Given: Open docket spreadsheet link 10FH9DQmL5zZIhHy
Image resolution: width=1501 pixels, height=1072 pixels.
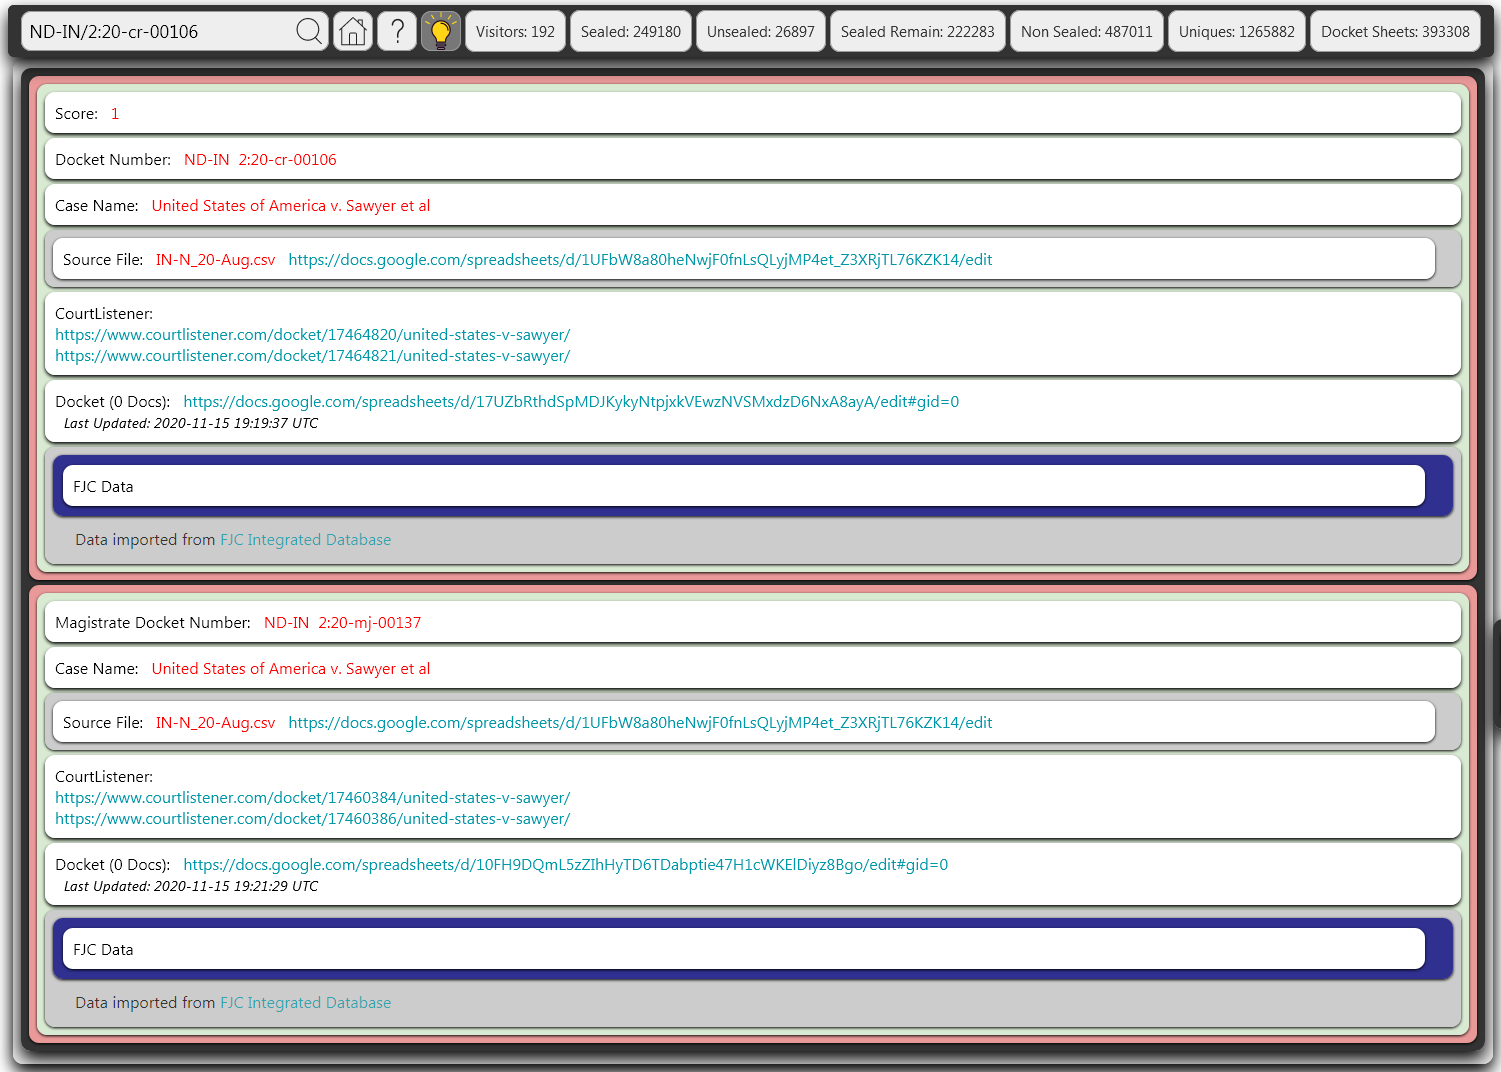Looking at the screenshot, I should (566, 865).
